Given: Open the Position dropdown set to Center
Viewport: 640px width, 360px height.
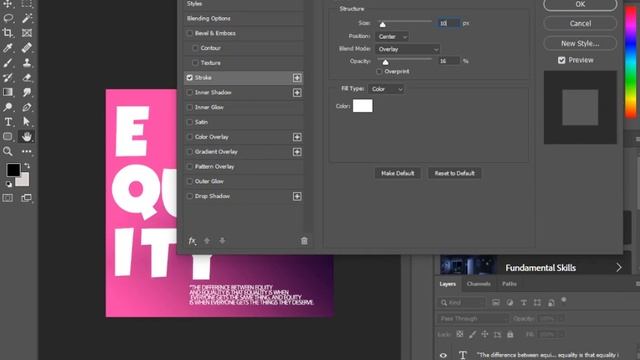Looking at the screenshot, I should (392, 37).
